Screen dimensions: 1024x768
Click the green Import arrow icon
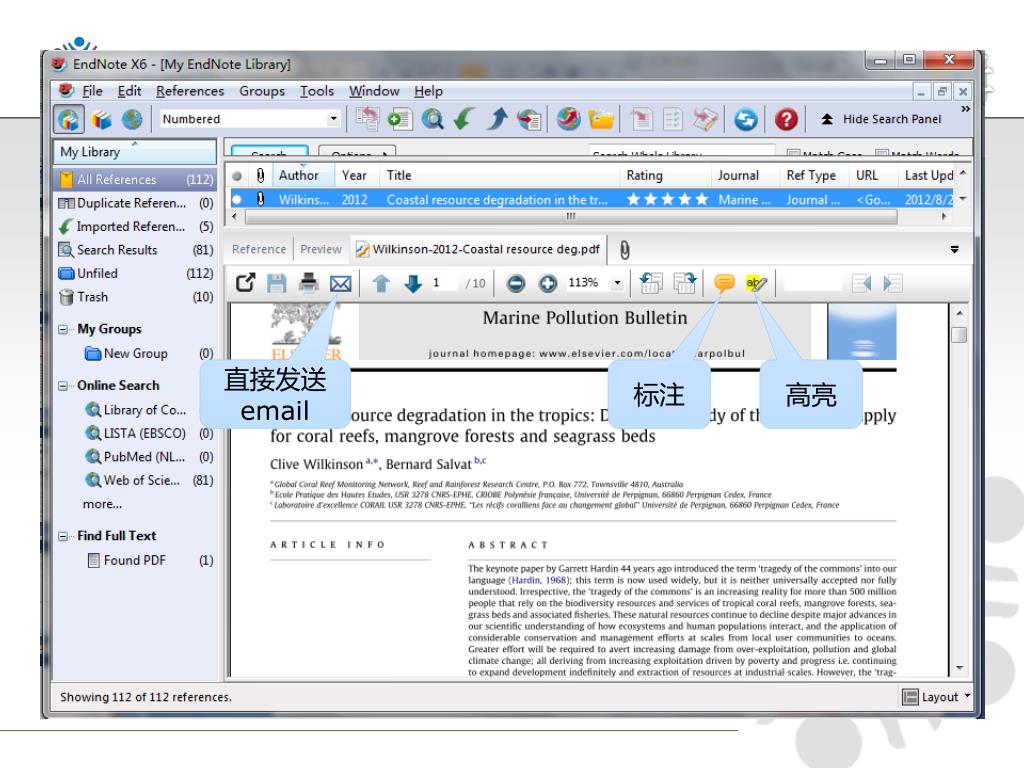(x=464, y=120)
